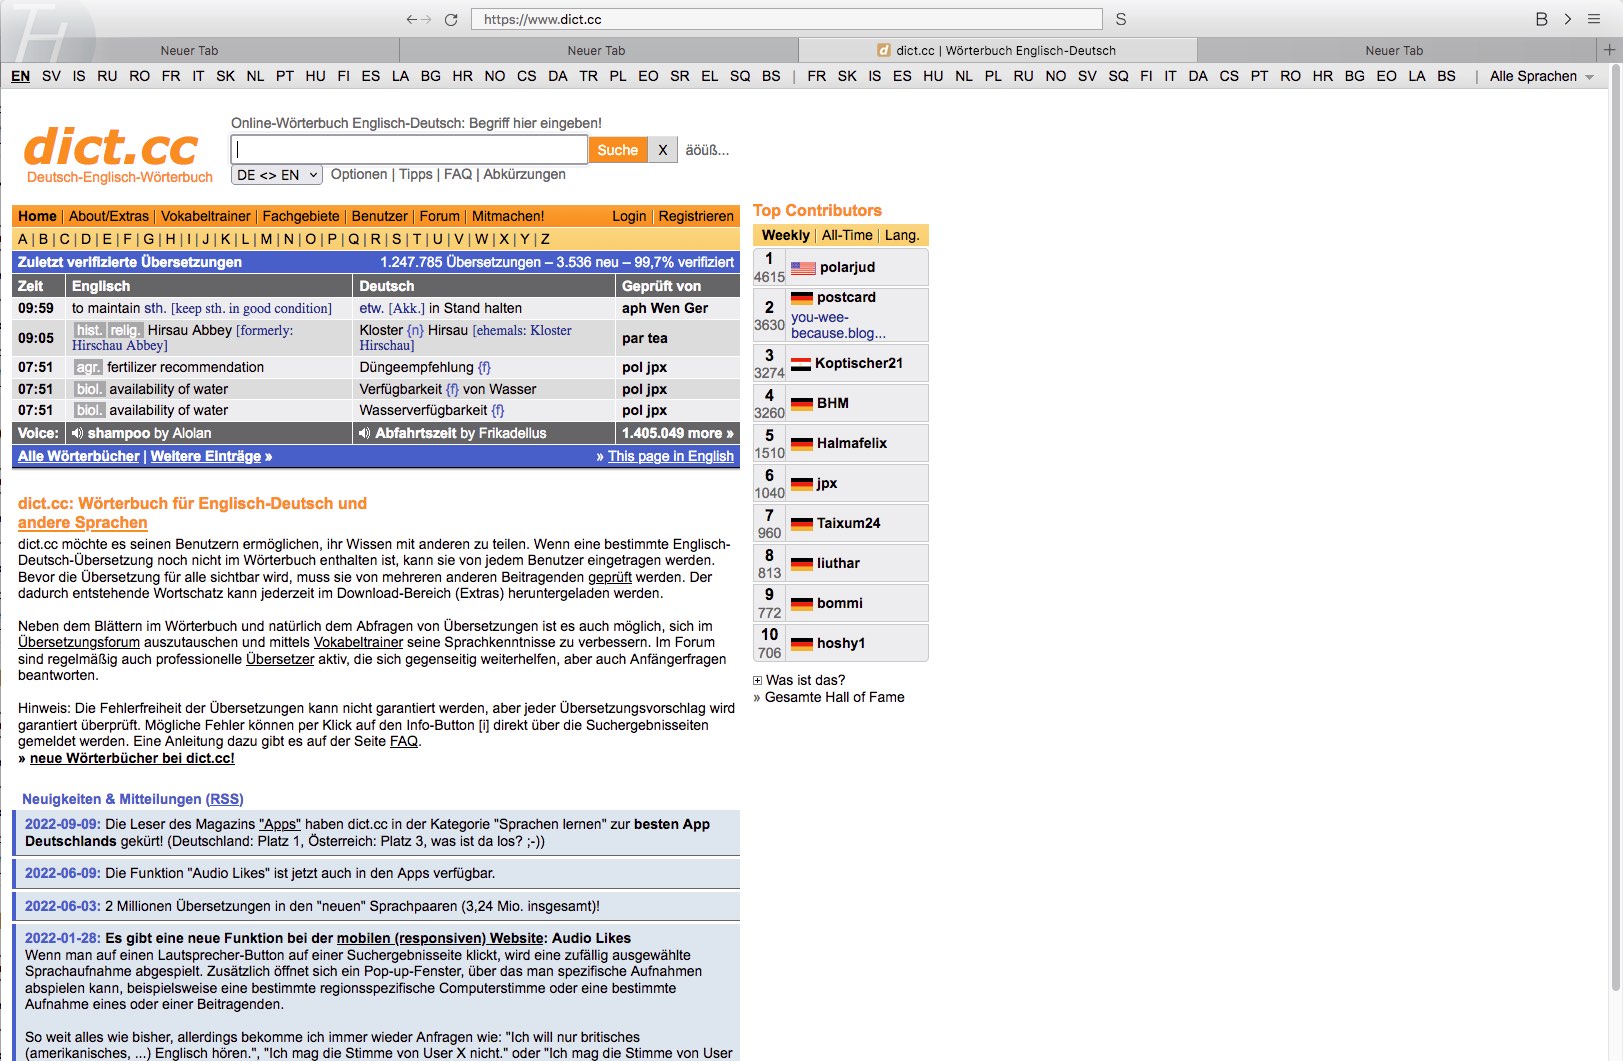This screenshot has height=1061, width=1623.
Task: Click the vertical page scrollbar
Action: 1615,530
